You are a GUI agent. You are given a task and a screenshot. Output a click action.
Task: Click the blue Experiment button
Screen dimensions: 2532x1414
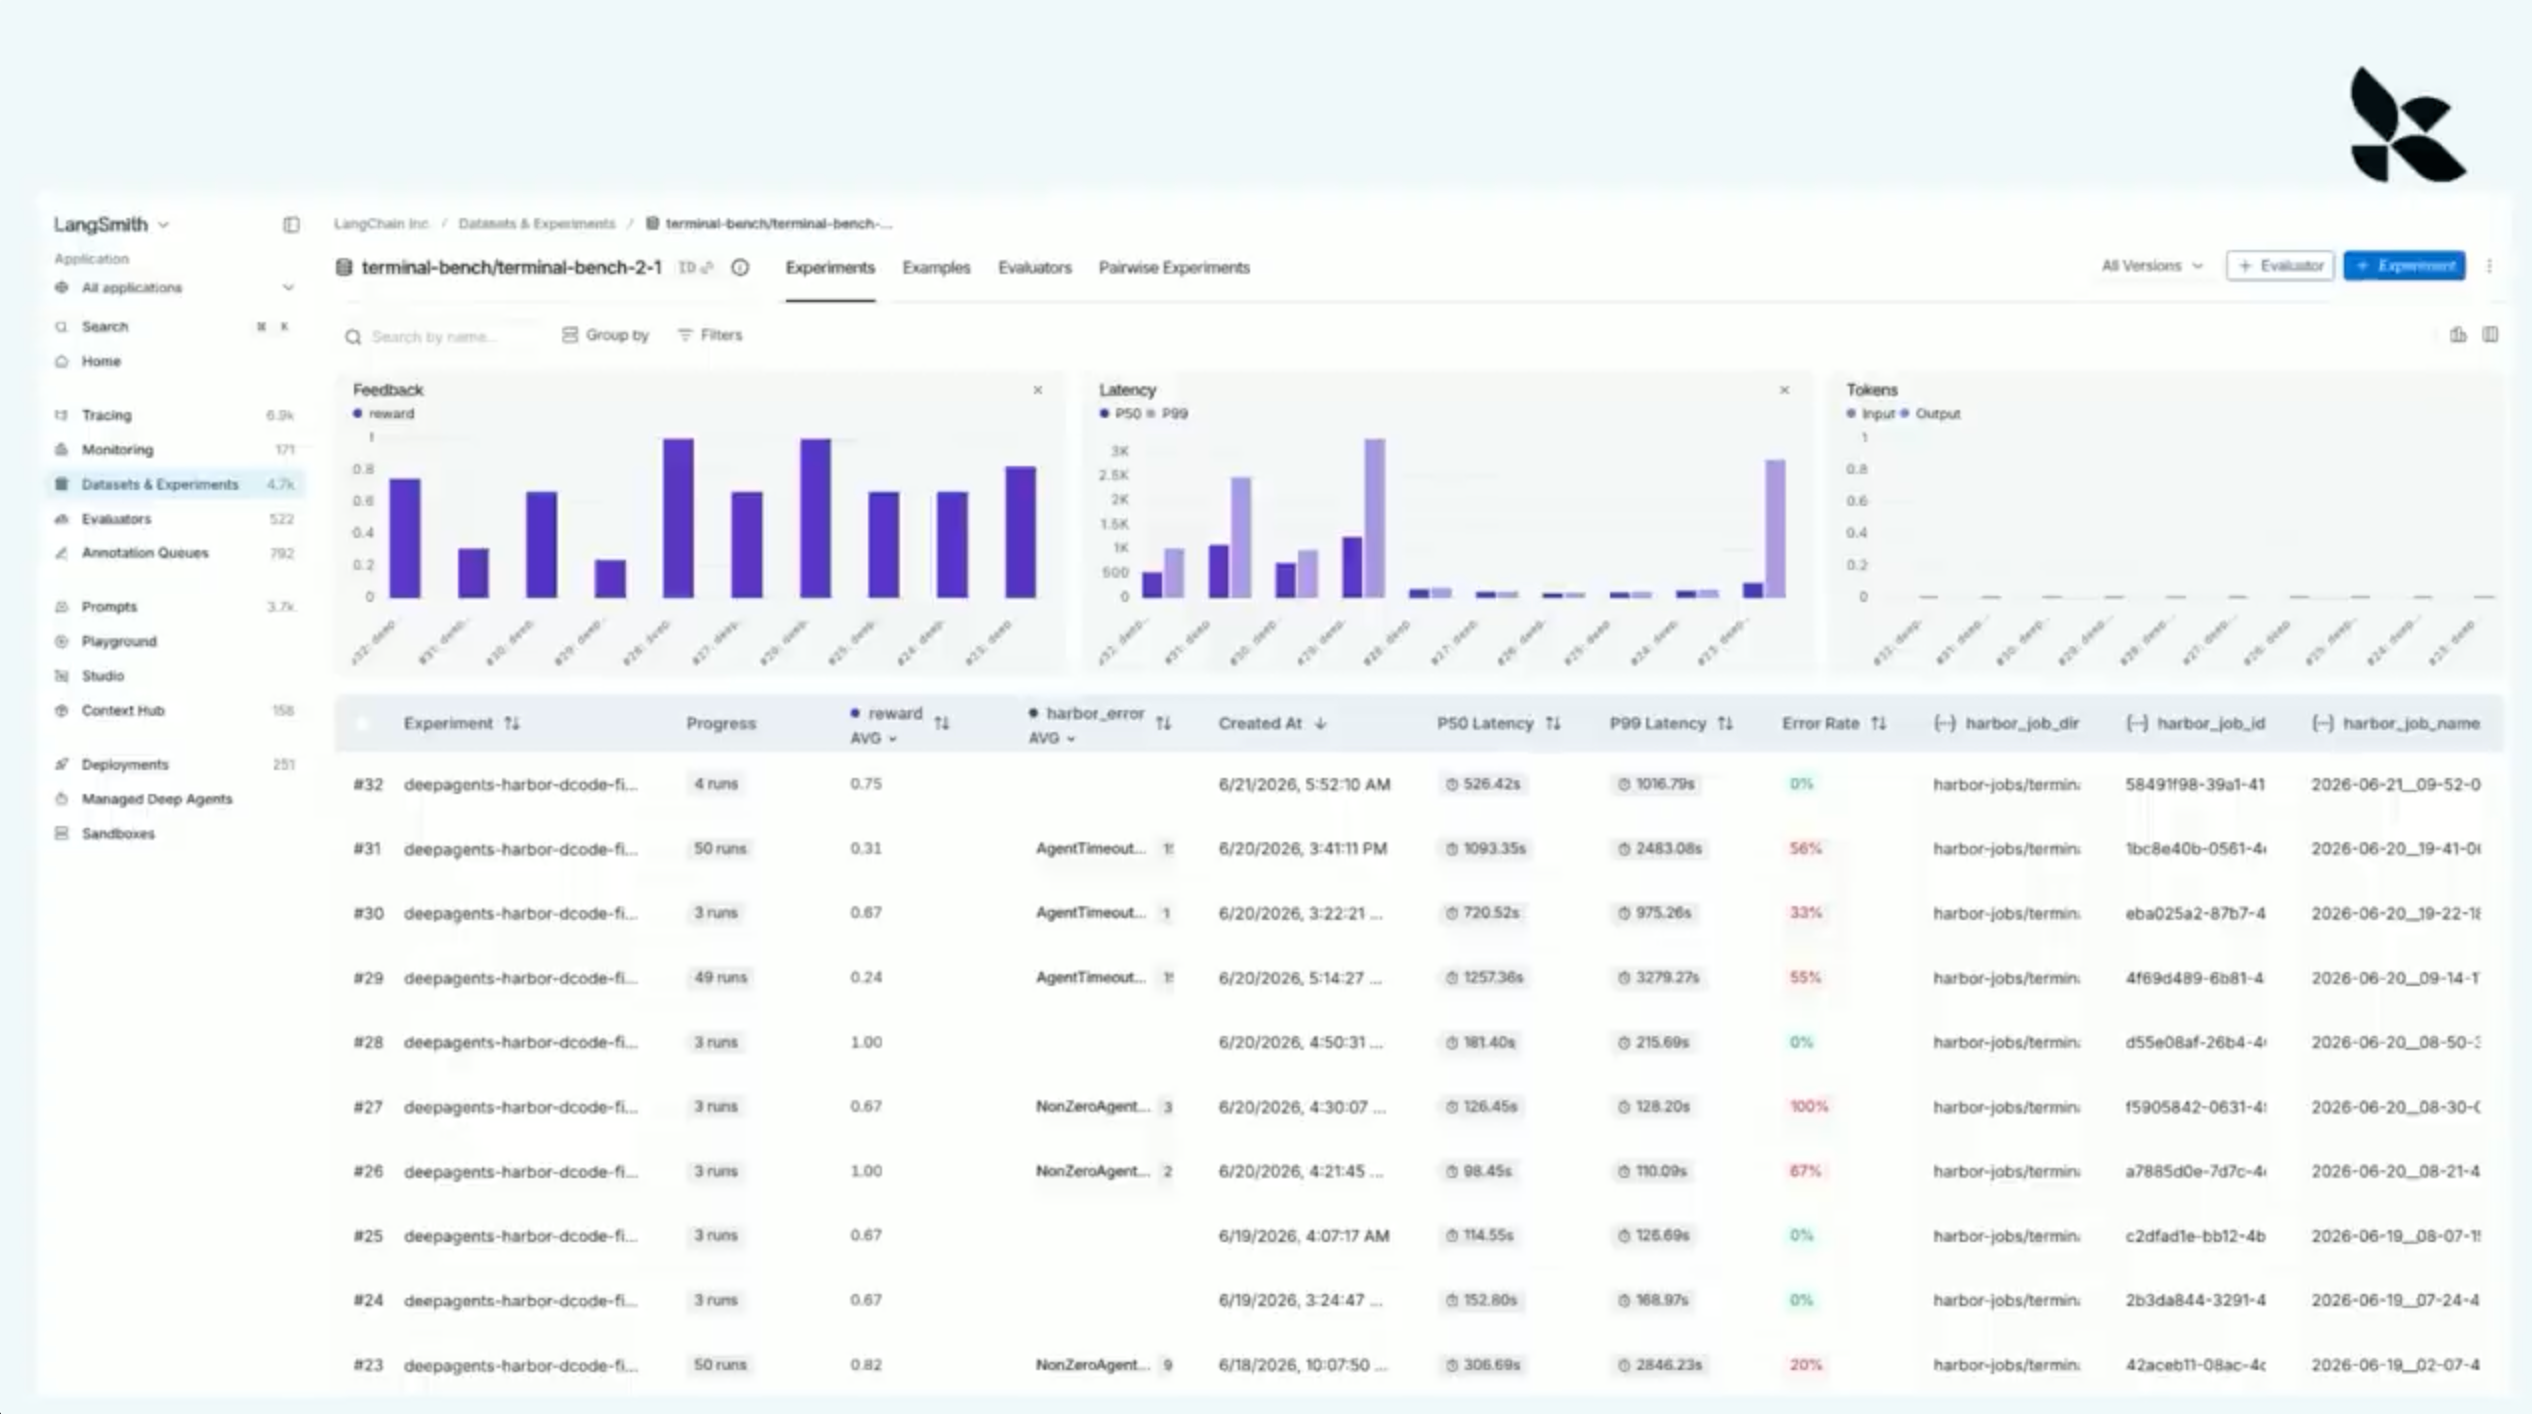2404,266
